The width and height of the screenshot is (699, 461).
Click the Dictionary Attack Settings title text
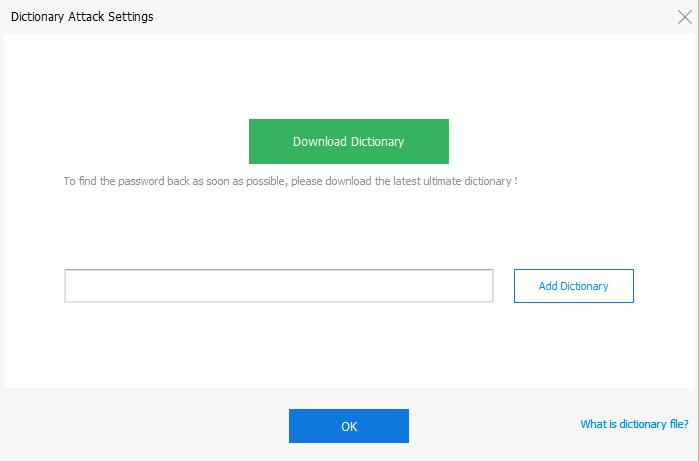[82, 16]
